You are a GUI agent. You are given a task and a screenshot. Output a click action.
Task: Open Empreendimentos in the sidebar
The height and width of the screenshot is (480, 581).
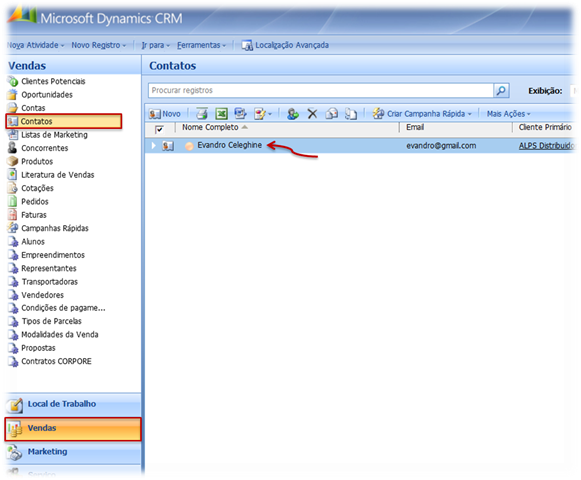coord(53,255)
